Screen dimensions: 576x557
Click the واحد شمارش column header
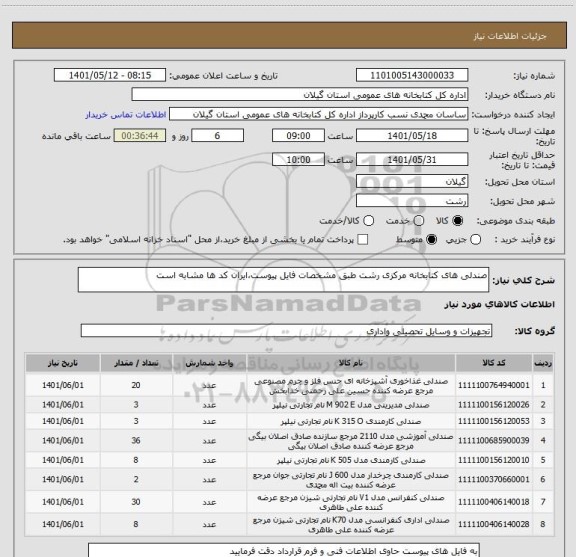209,363
